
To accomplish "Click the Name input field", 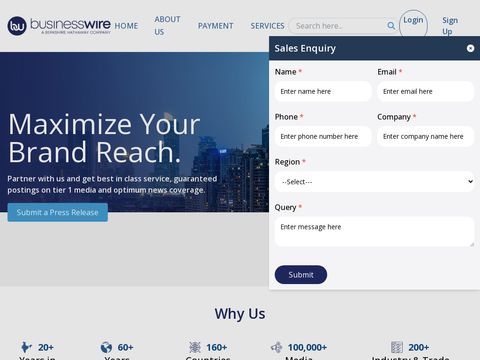I will [x=323, y=91].
